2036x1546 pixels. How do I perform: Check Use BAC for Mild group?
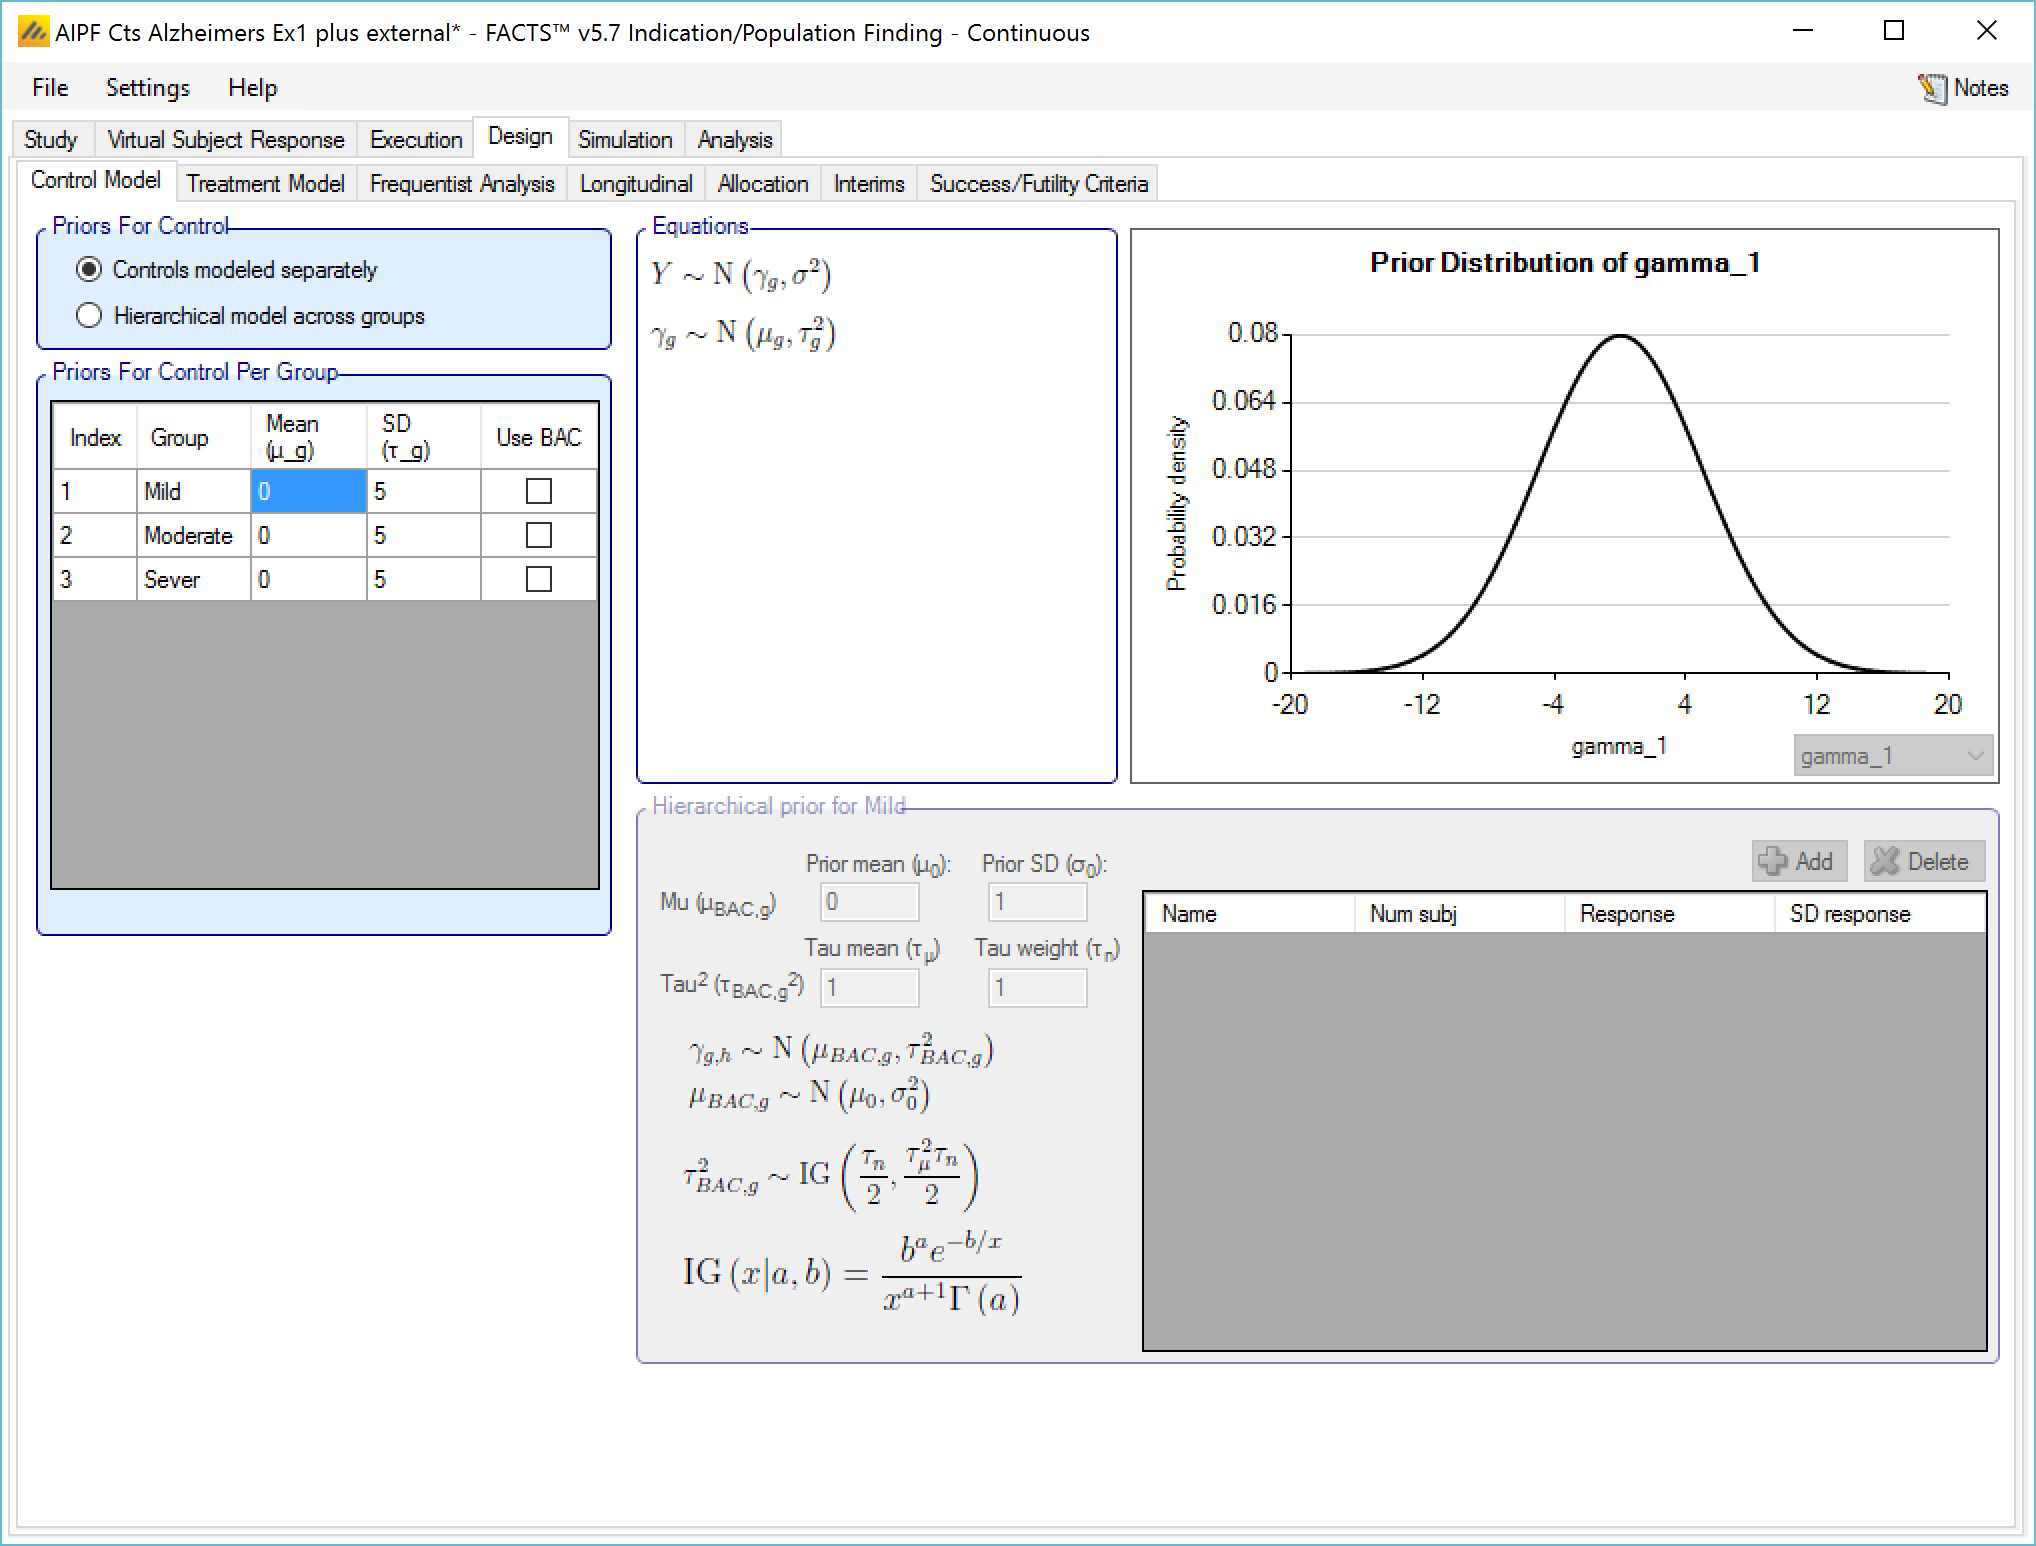click(538, 491)
